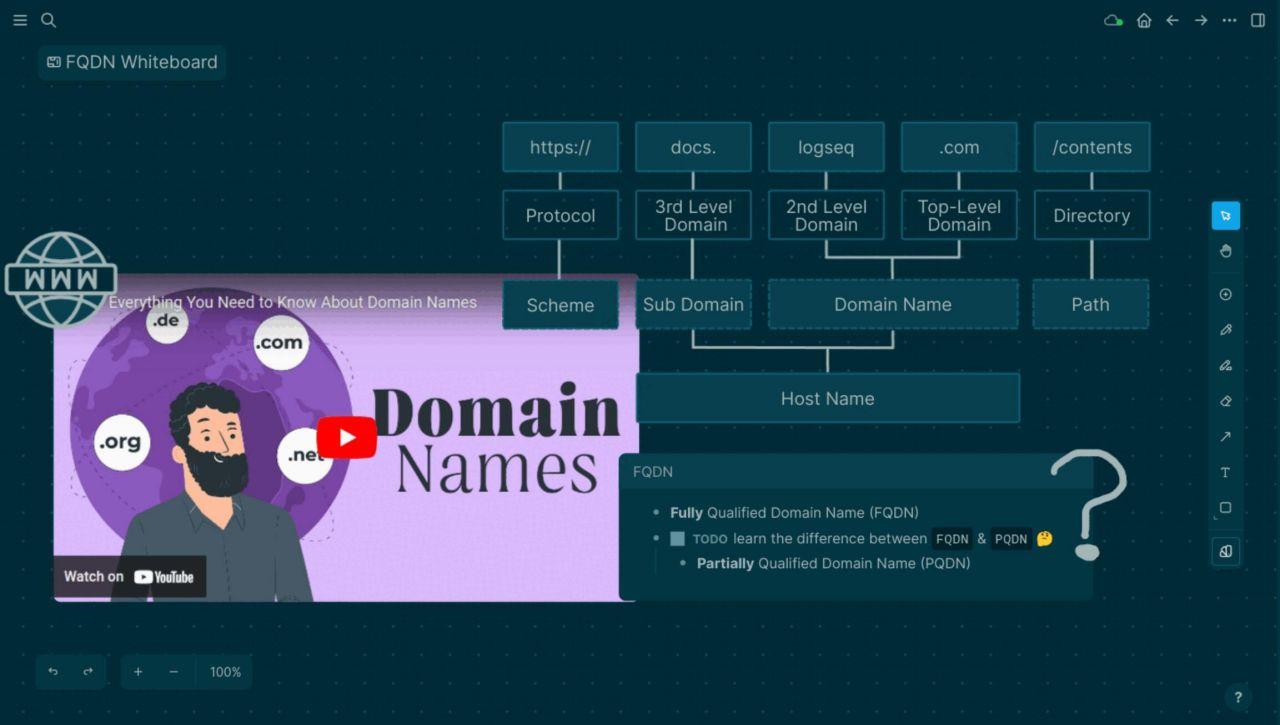The width and height of the screenshot is (1280, 725).
Task: Go to the home page
Action: 1144,20
